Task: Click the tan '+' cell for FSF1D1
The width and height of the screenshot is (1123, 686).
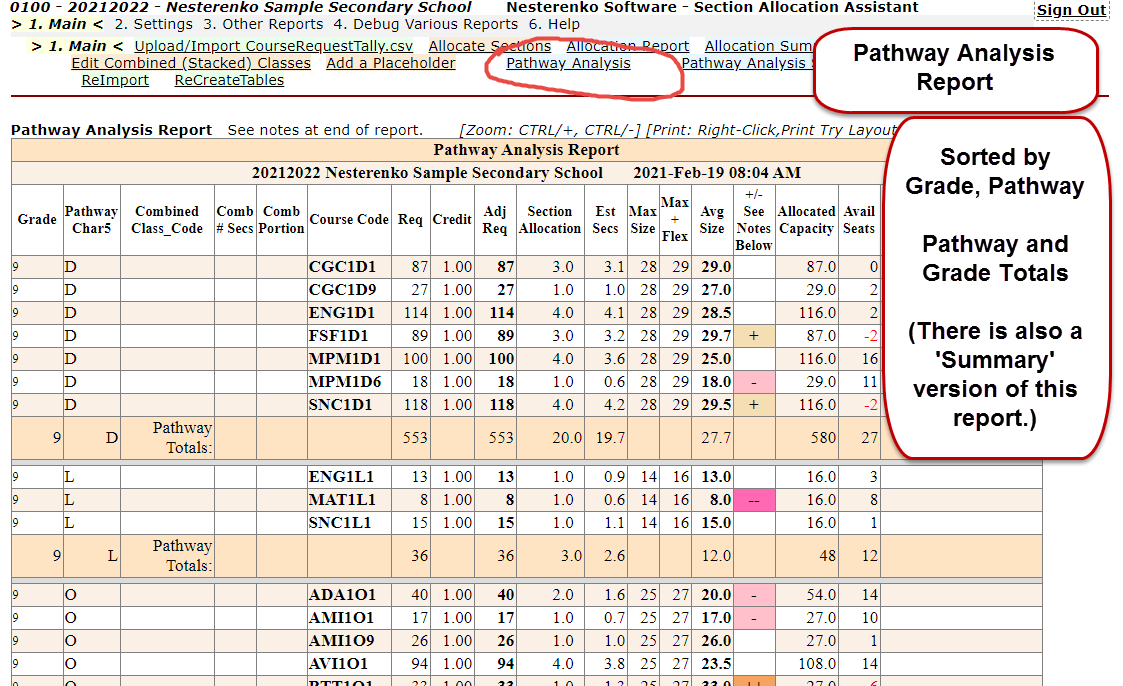Action: pyautogui.click(x=753, y=336)
